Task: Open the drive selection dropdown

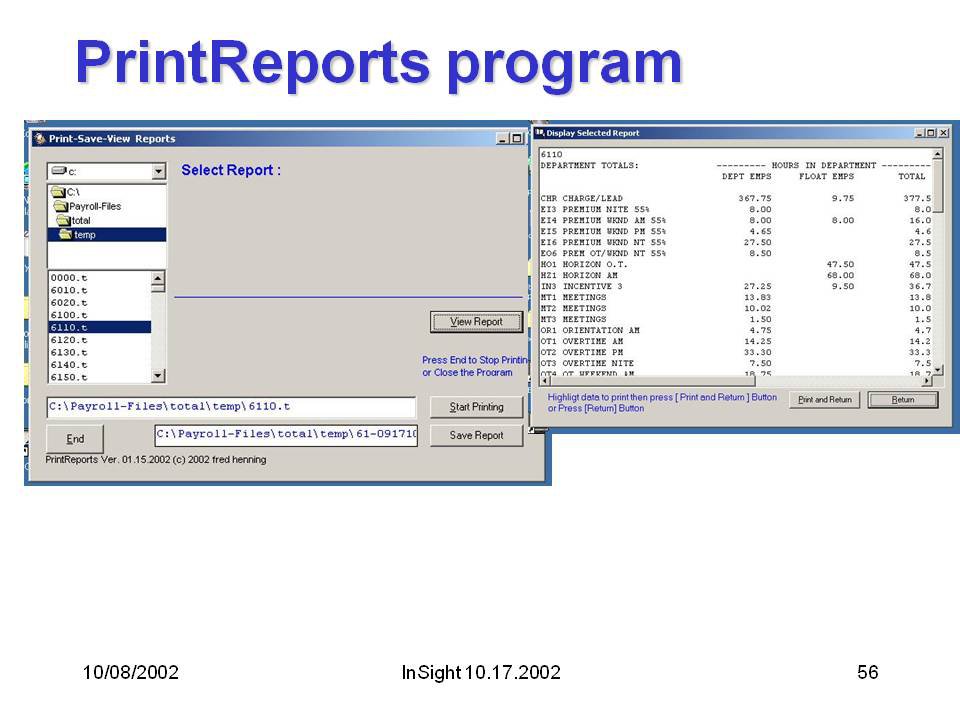Action: pos(158,172)
